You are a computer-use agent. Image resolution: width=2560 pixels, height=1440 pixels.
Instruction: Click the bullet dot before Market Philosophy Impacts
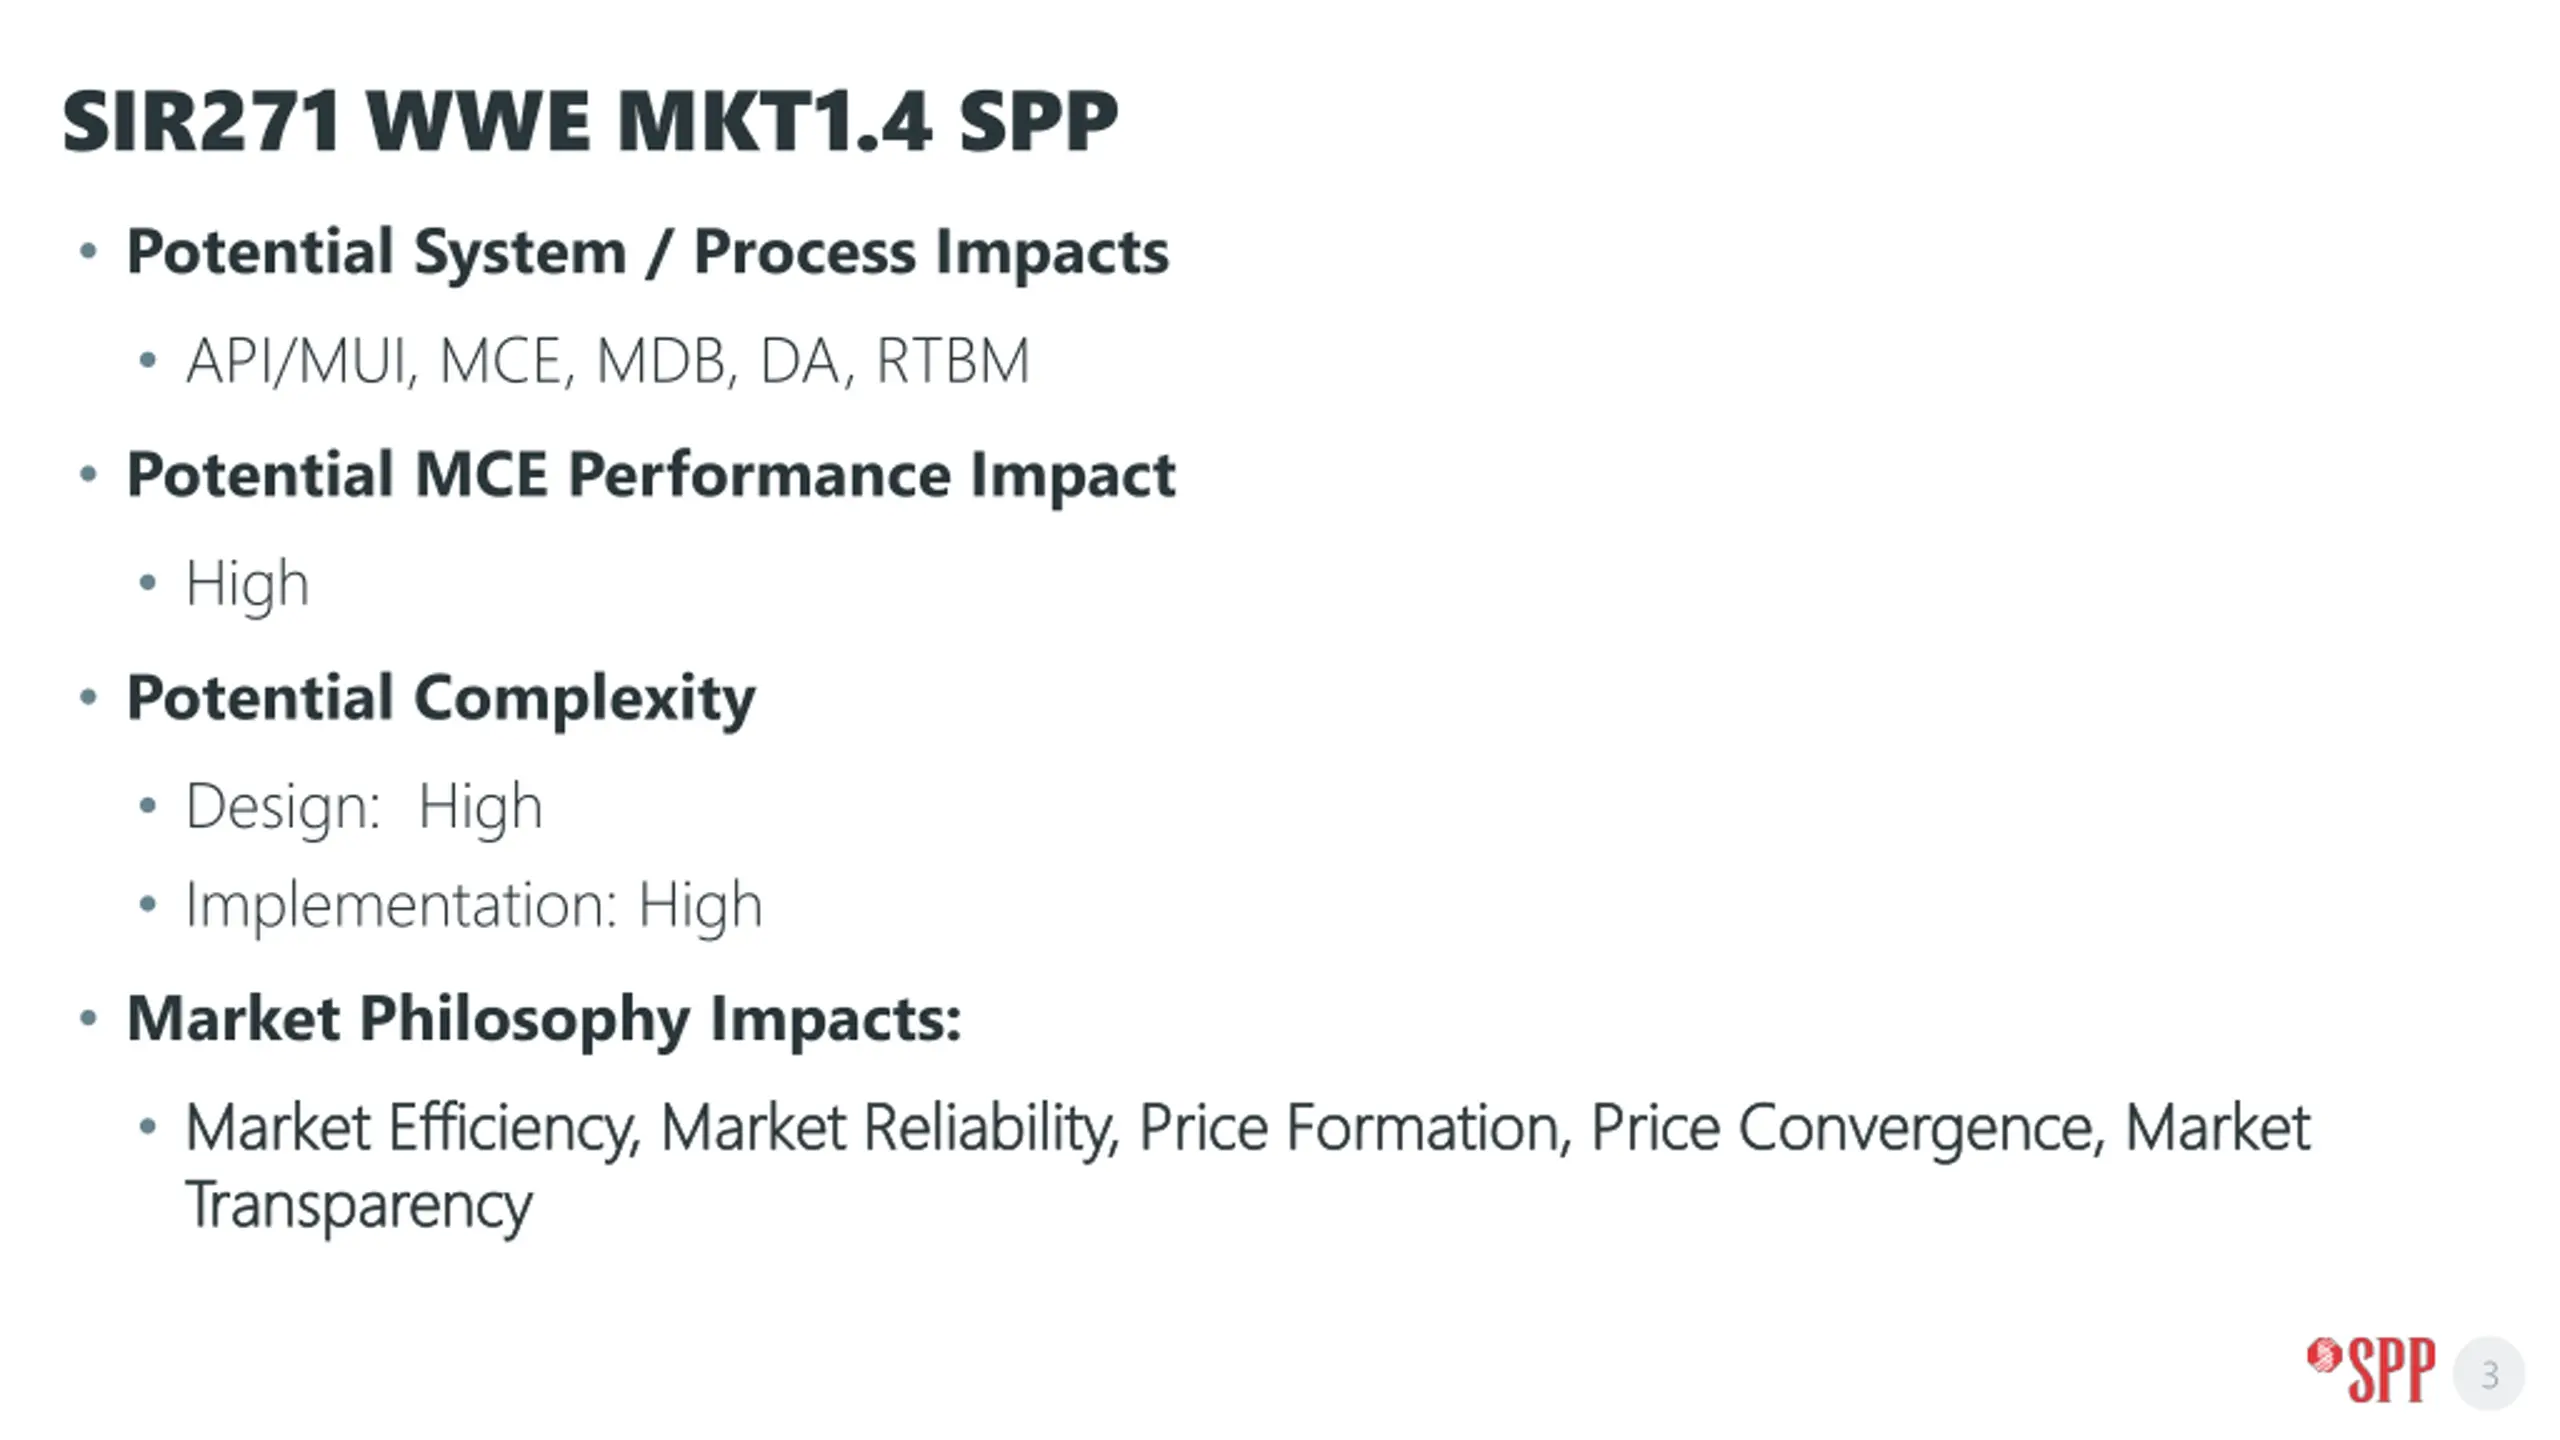click(x=88, y=1019)
